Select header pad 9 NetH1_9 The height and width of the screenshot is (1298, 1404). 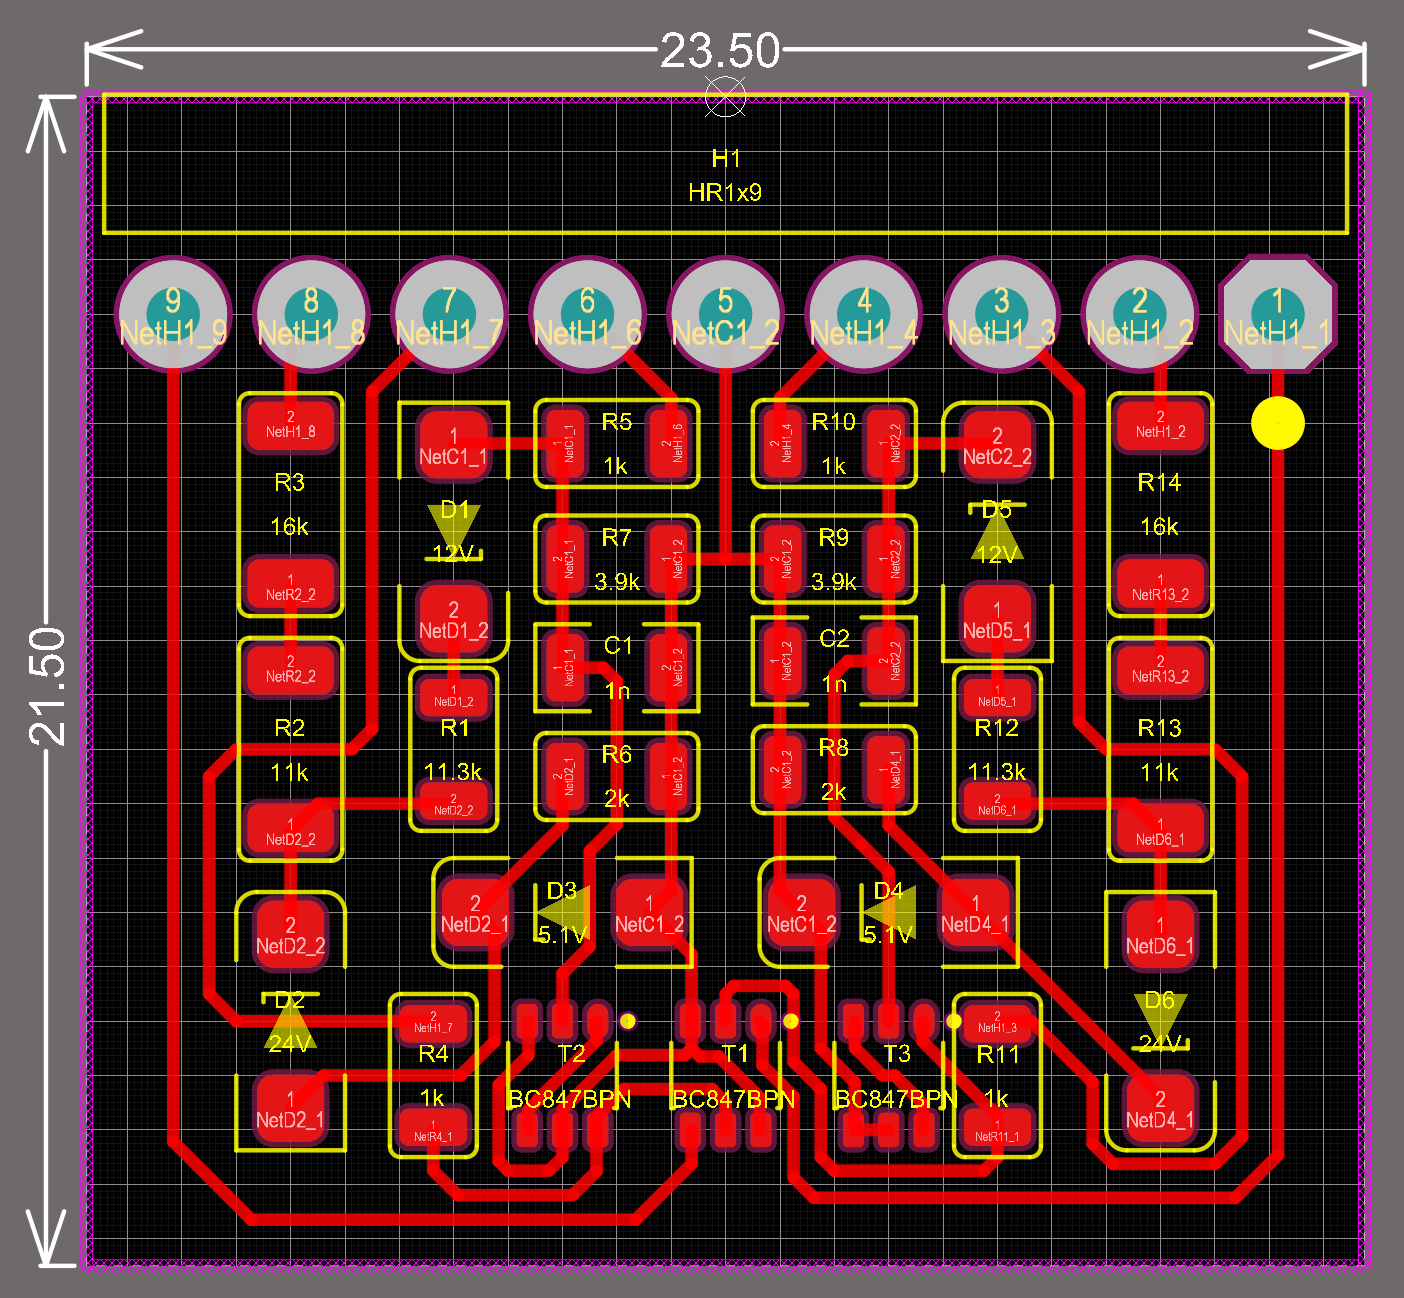coord(173,314)
